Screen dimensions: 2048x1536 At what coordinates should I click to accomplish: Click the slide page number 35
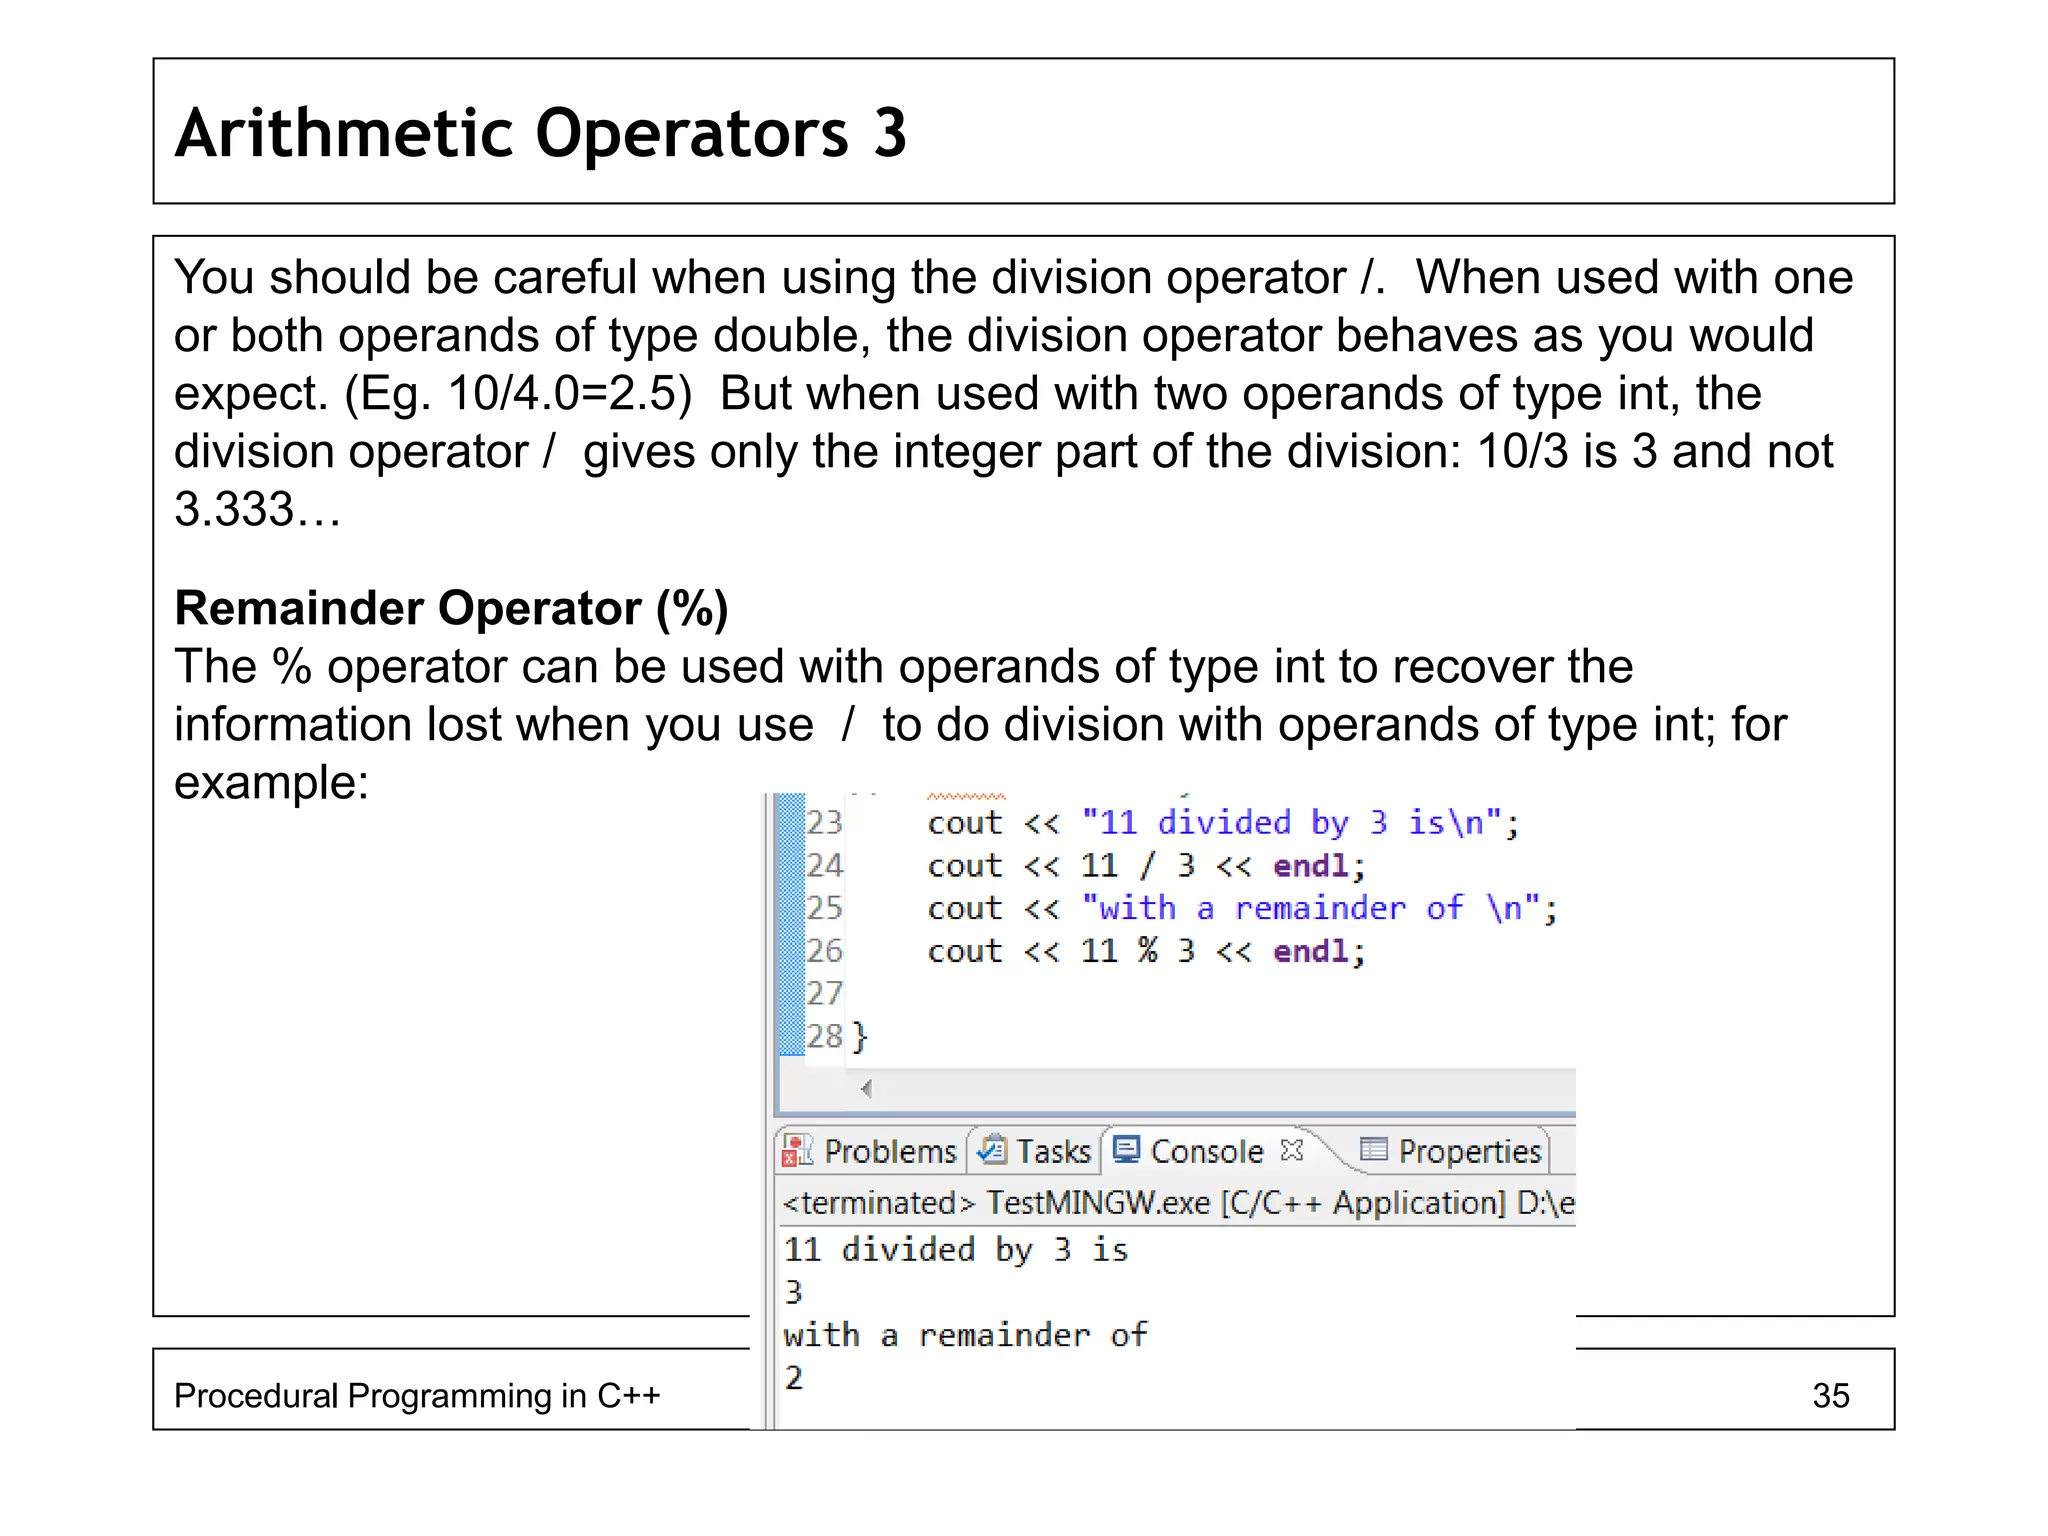(x=1830, y=1396)
